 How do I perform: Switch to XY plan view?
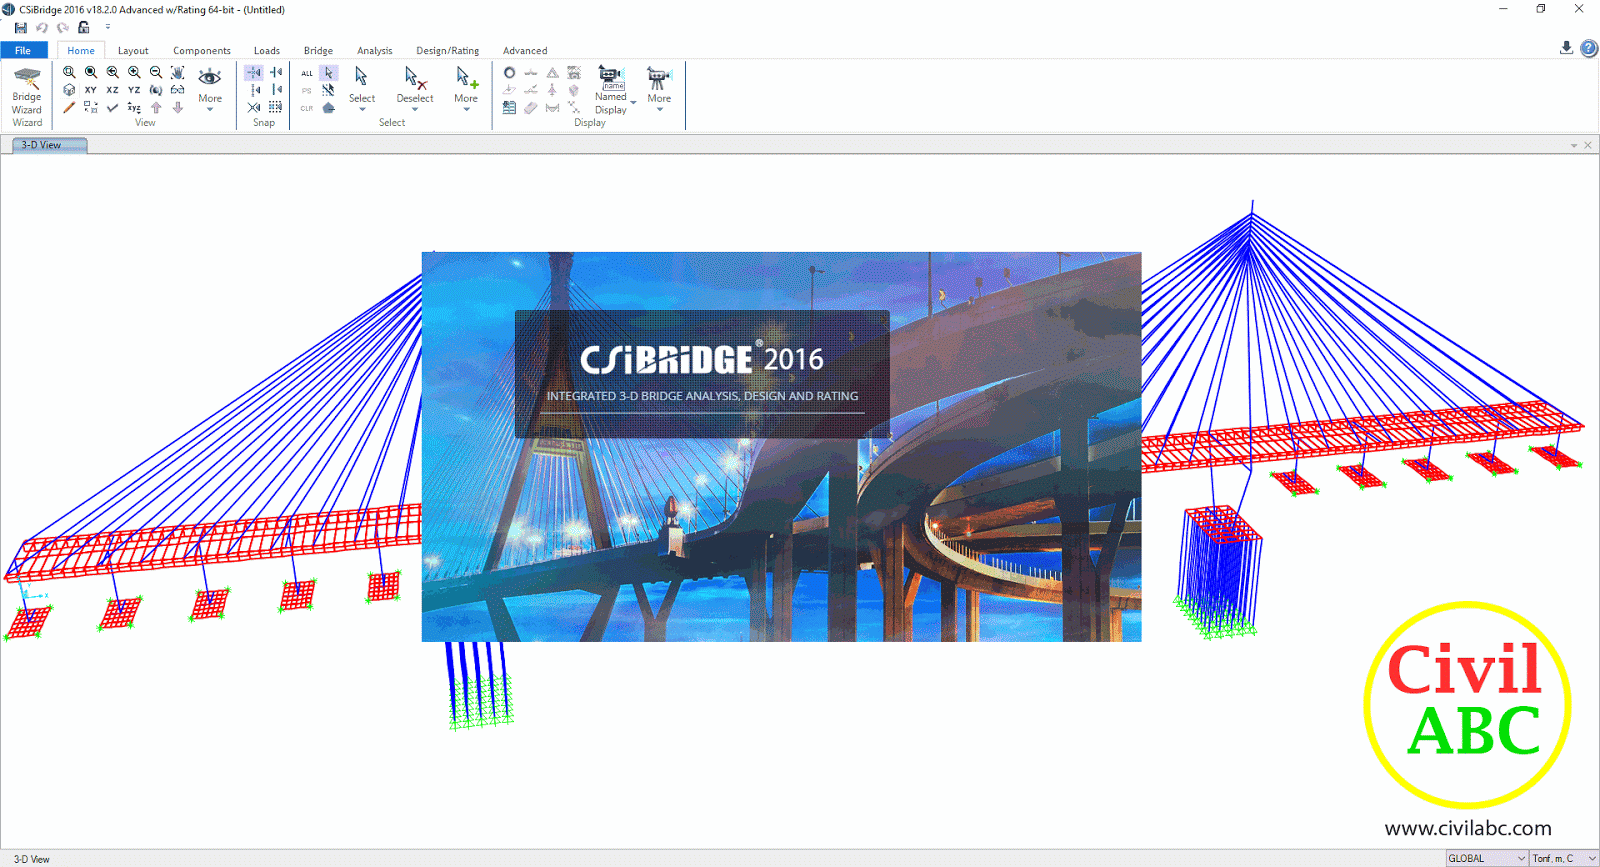click(91, 90)
